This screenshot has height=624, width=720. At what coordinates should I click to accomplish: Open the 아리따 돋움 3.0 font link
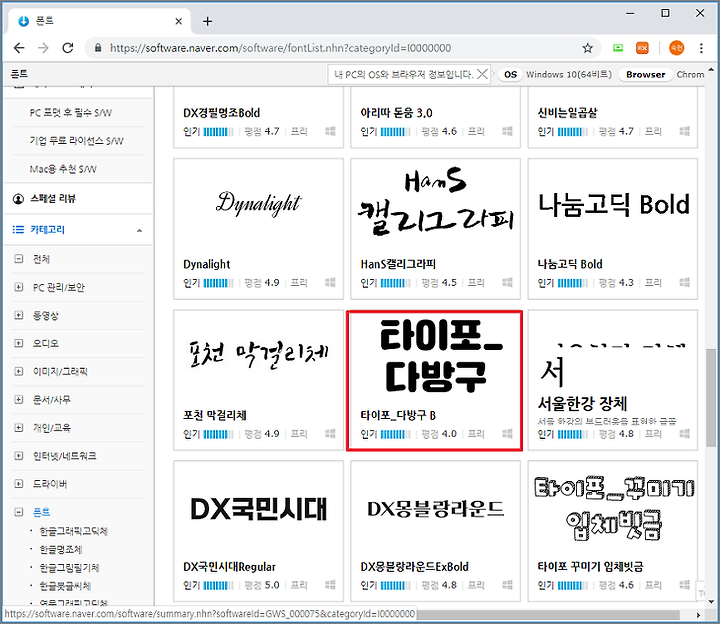coord(396,113)
